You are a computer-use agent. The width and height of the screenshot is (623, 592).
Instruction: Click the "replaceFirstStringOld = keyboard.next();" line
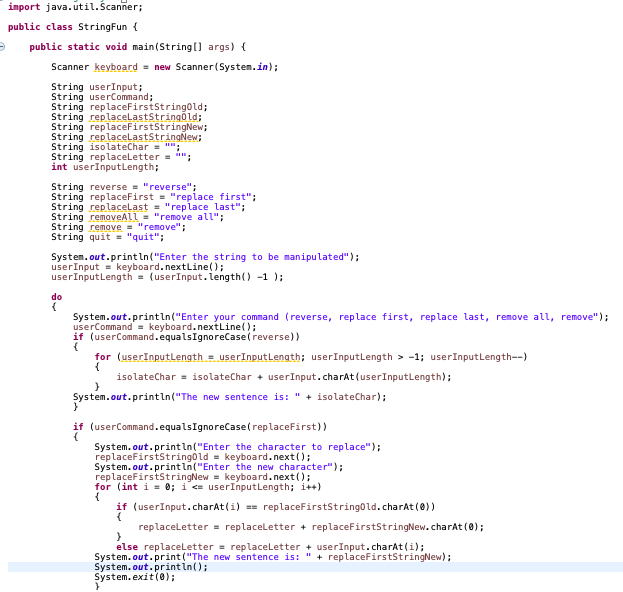click(x=203, y=457)
